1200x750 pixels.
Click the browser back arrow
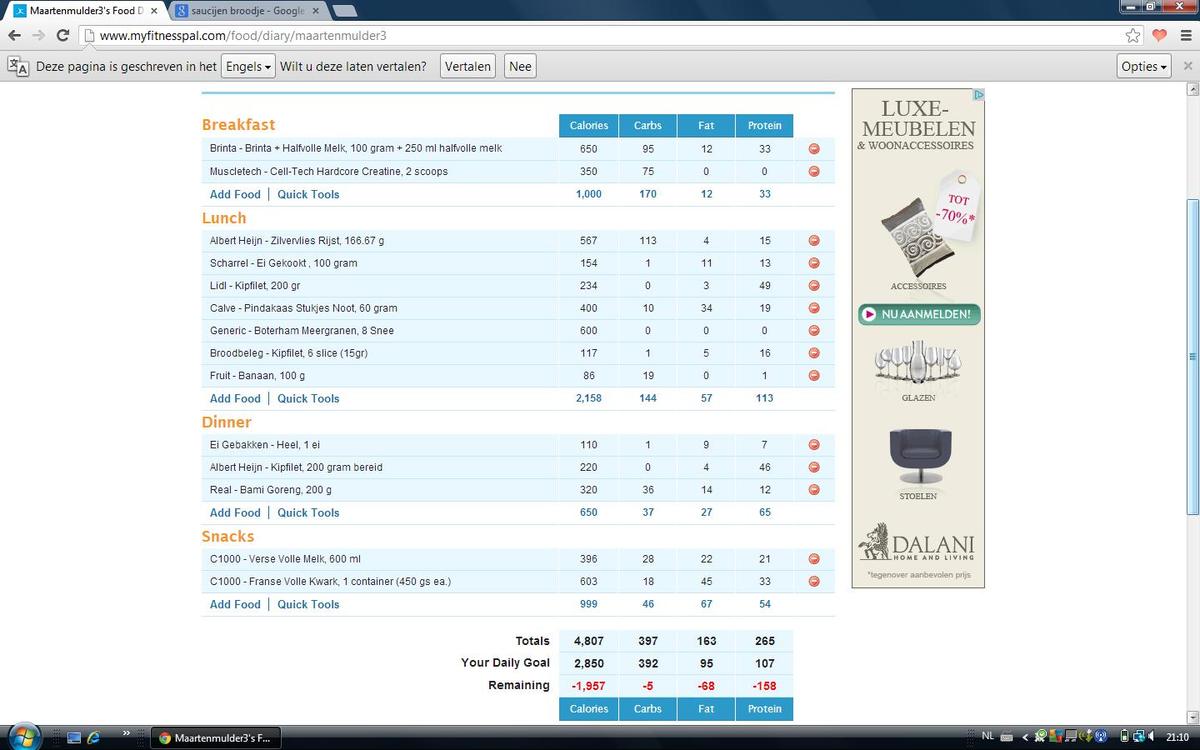tap(14, 35)
